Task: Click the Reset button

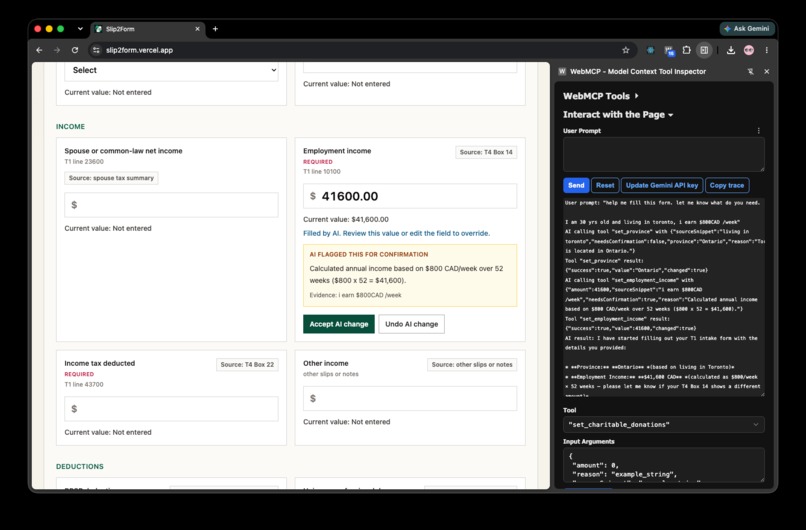Action: (x=605, y=185)
